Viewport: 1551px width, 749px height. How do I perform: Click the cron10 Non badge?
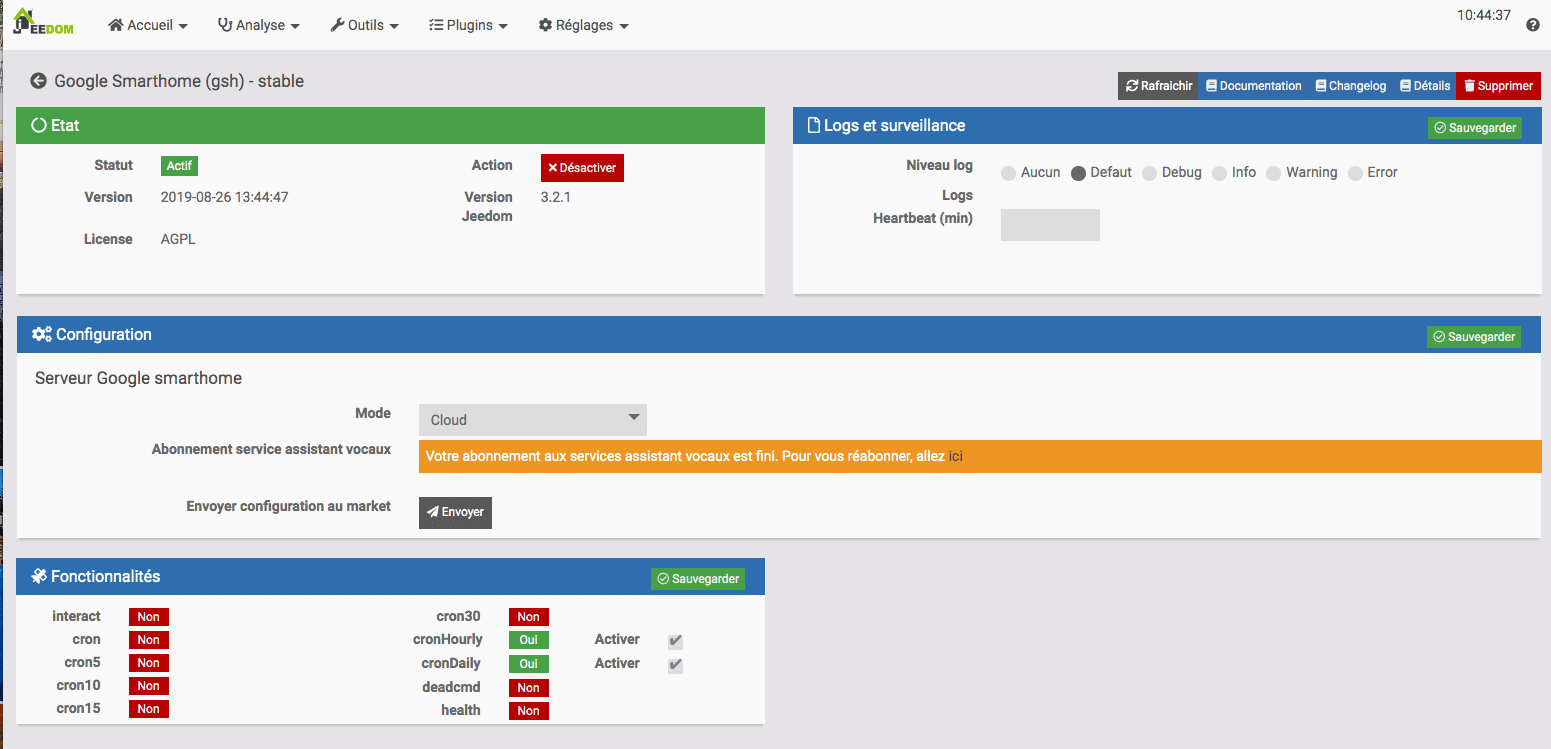click(149, 686)
